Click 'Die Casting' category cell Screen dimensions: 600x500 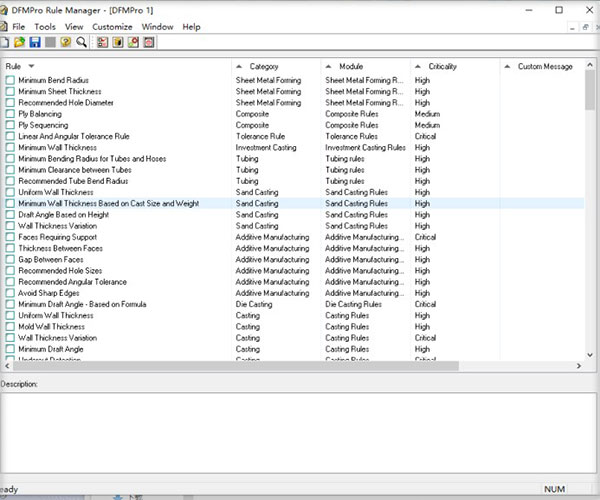point(254,304)
